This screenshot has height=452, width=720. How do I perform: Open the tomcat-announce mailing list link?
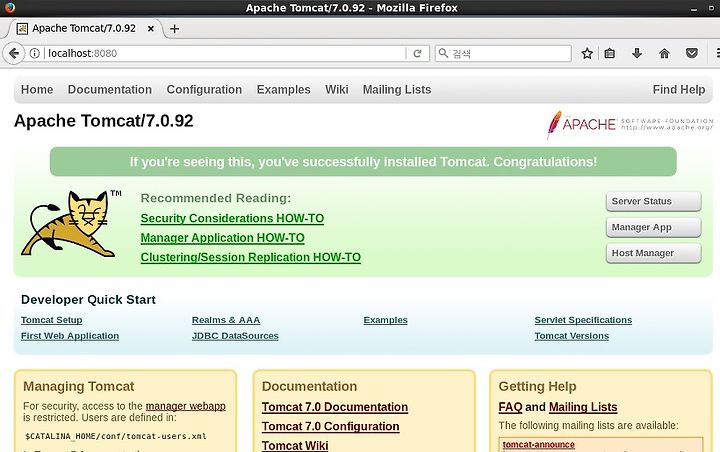(x=538, y=445)
